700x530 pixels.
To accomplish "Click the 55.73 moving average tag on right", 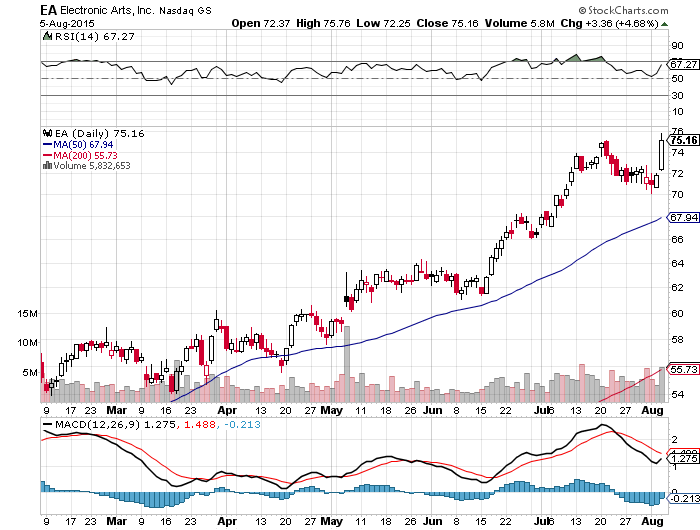I will 683,369.
